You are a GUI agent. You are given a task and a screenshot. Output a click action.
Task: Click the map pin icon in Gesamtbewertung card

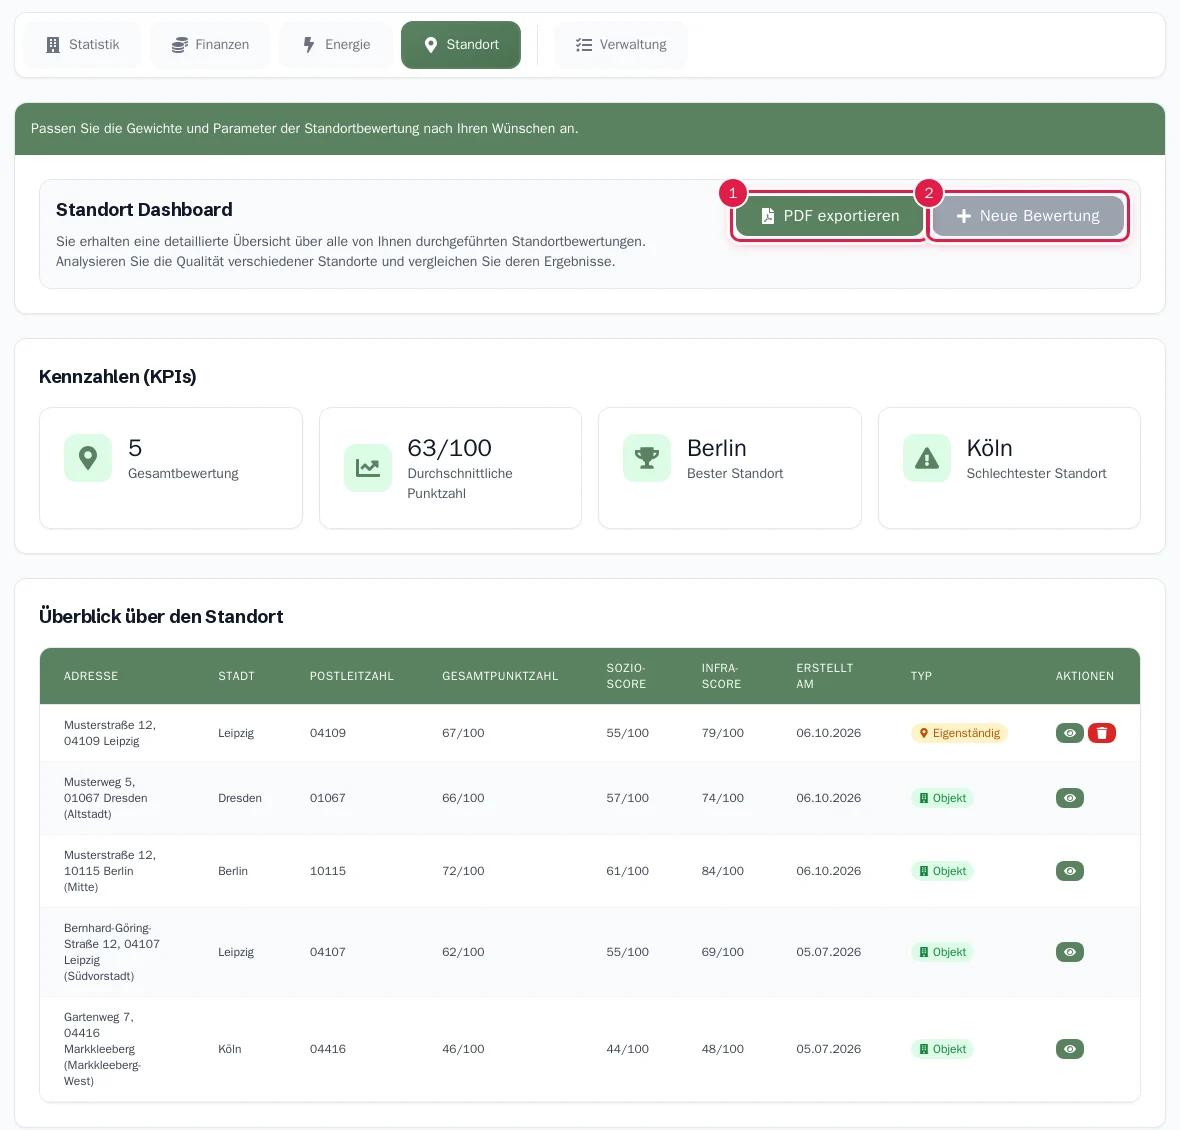click(88, 457)
